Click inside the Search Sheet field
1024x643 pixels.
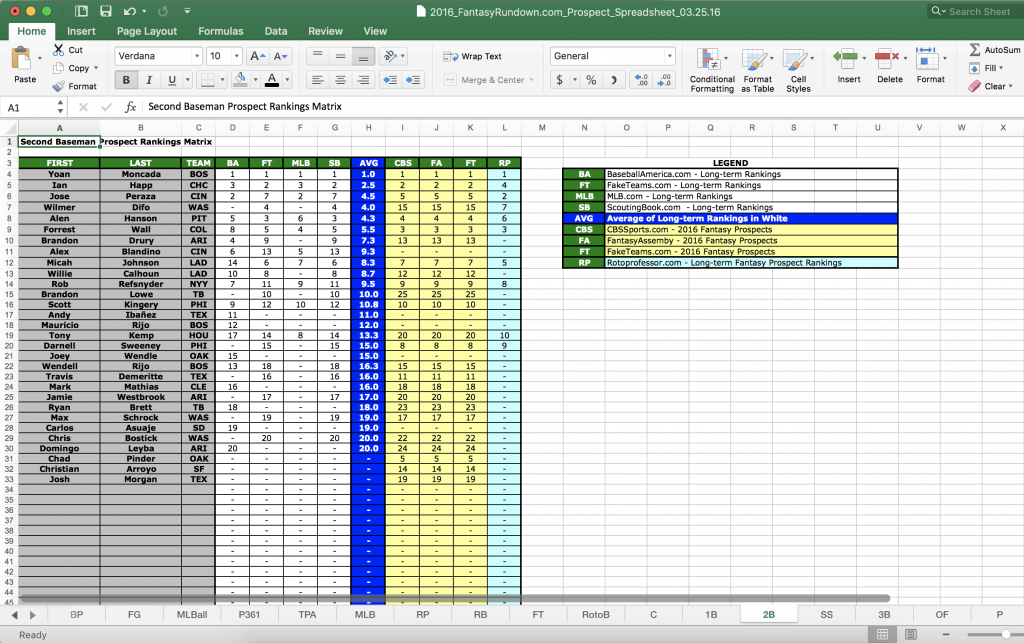point(984,12)
